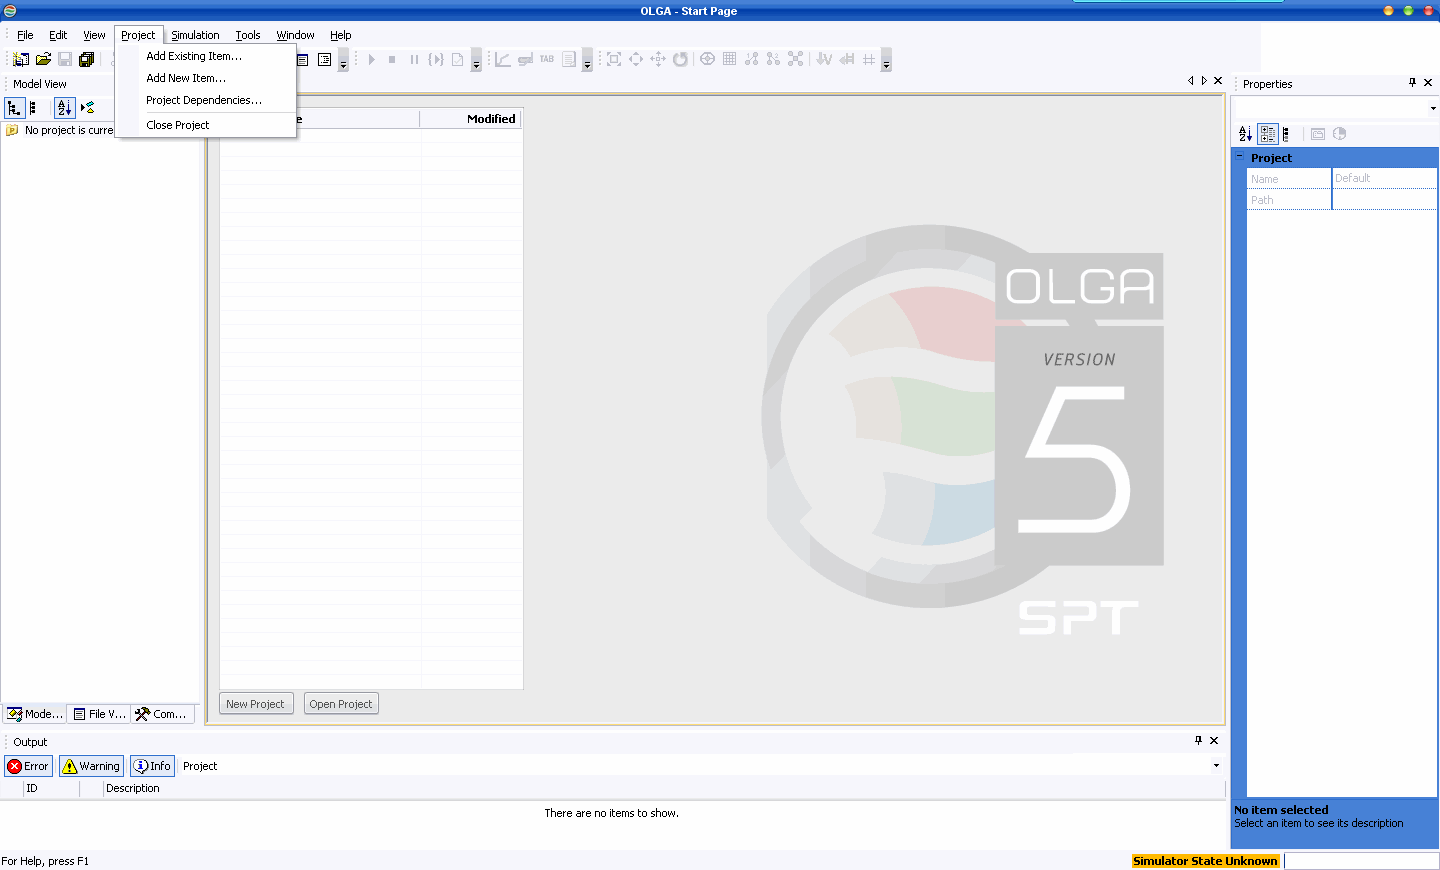Screen dimensions: 1440x870
Task: Click the property pages icon in Properties toolbar
Action: tap(1318, 134)
